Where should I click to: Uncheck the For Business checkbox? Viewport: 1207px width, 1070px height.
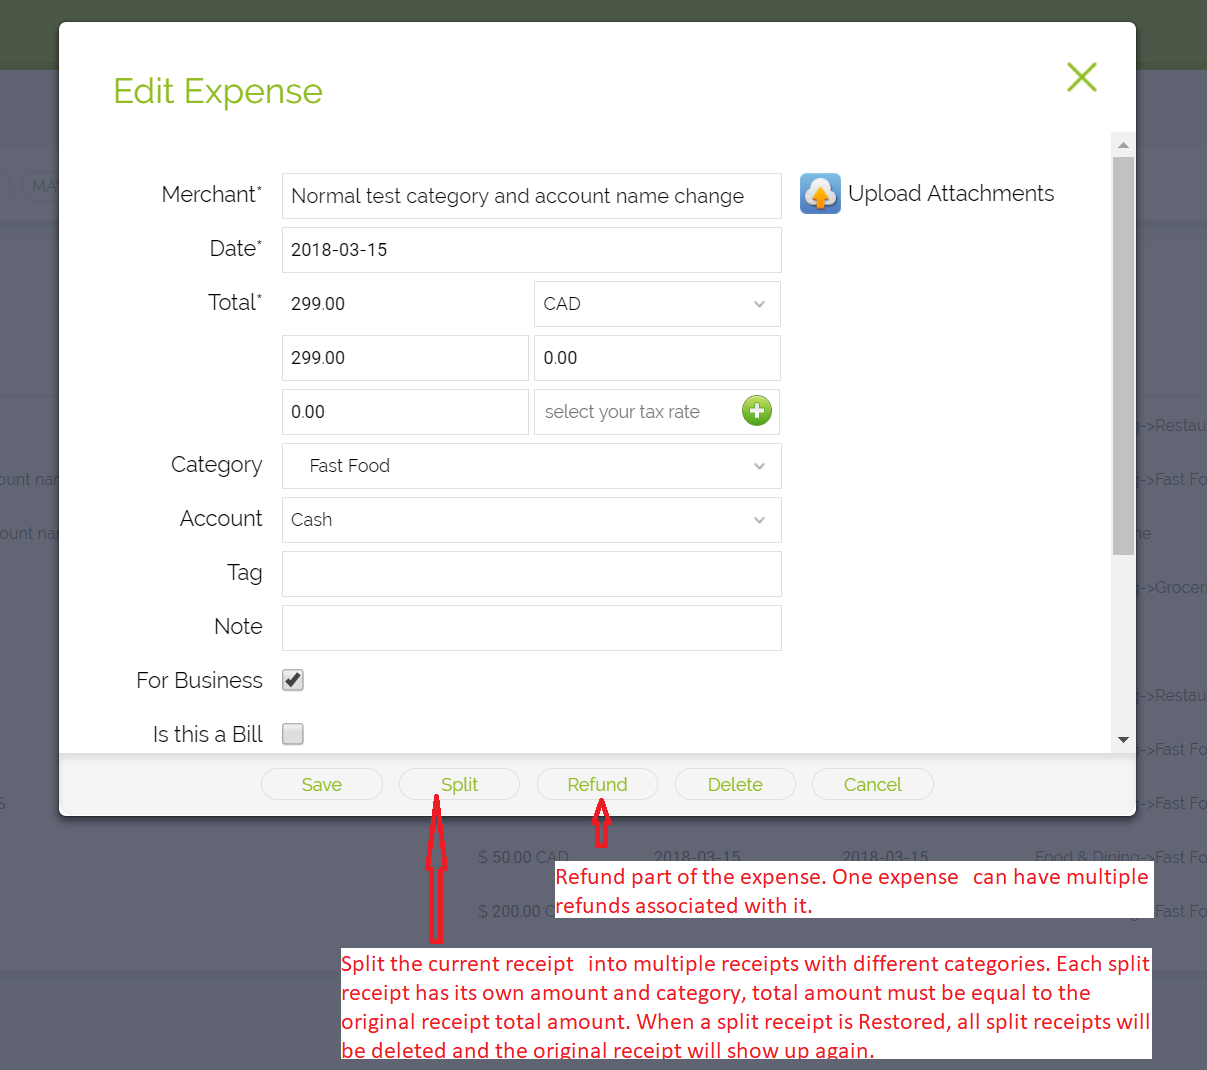pyautogui.click(x=292, y=680)
